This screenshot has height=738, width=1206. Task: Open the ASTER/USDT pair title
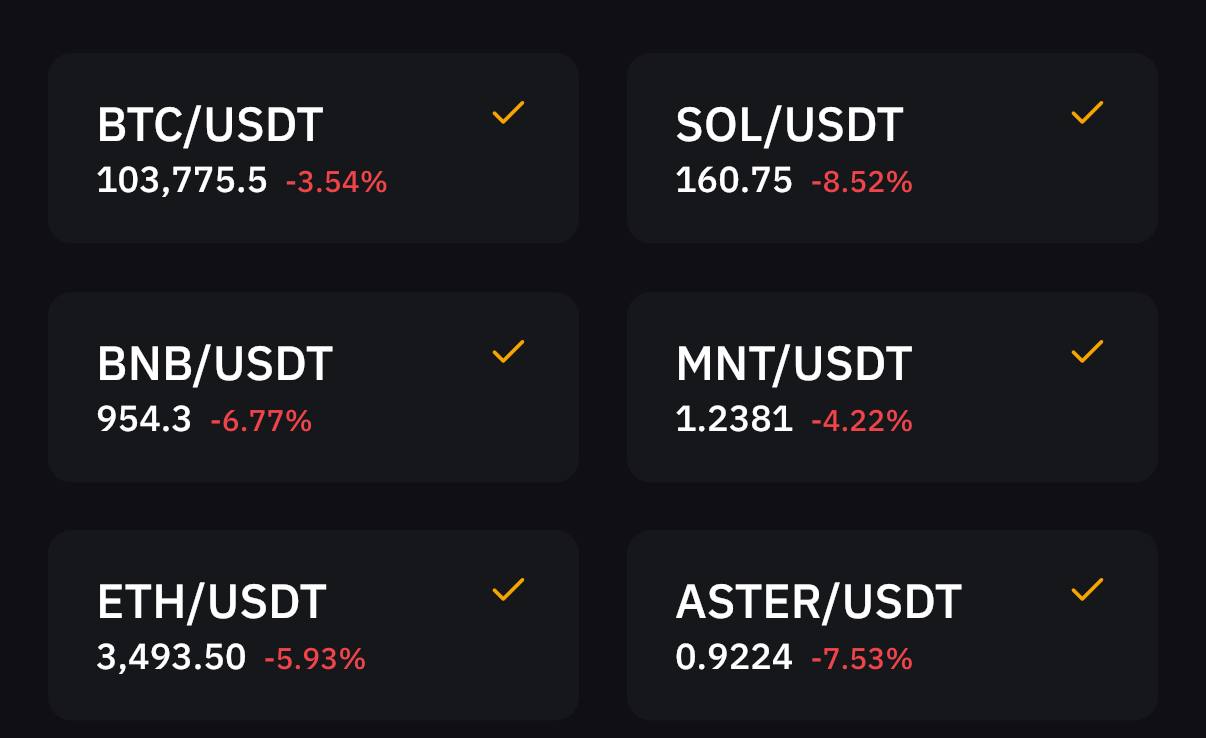819,602
